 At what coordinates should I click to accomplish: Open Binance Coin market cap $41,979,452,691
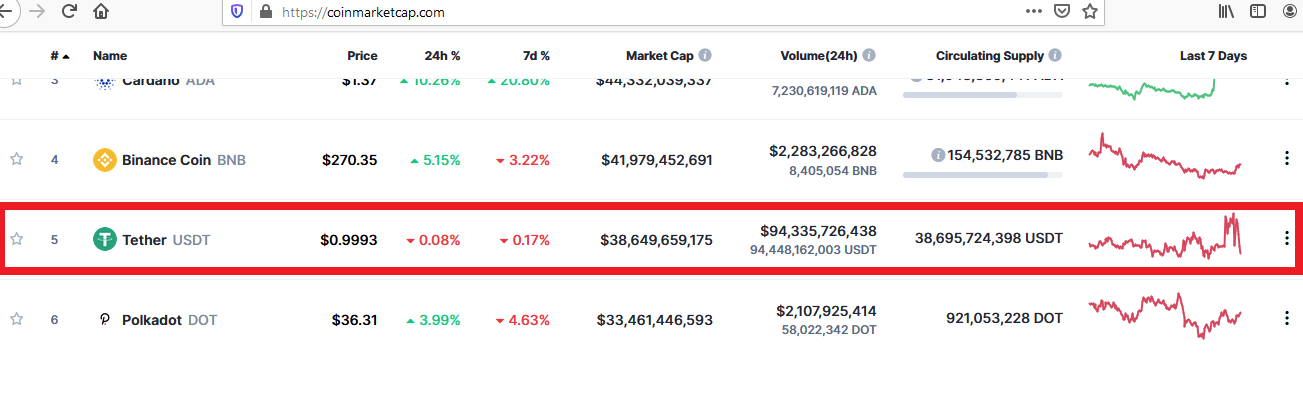pos(657,160)
